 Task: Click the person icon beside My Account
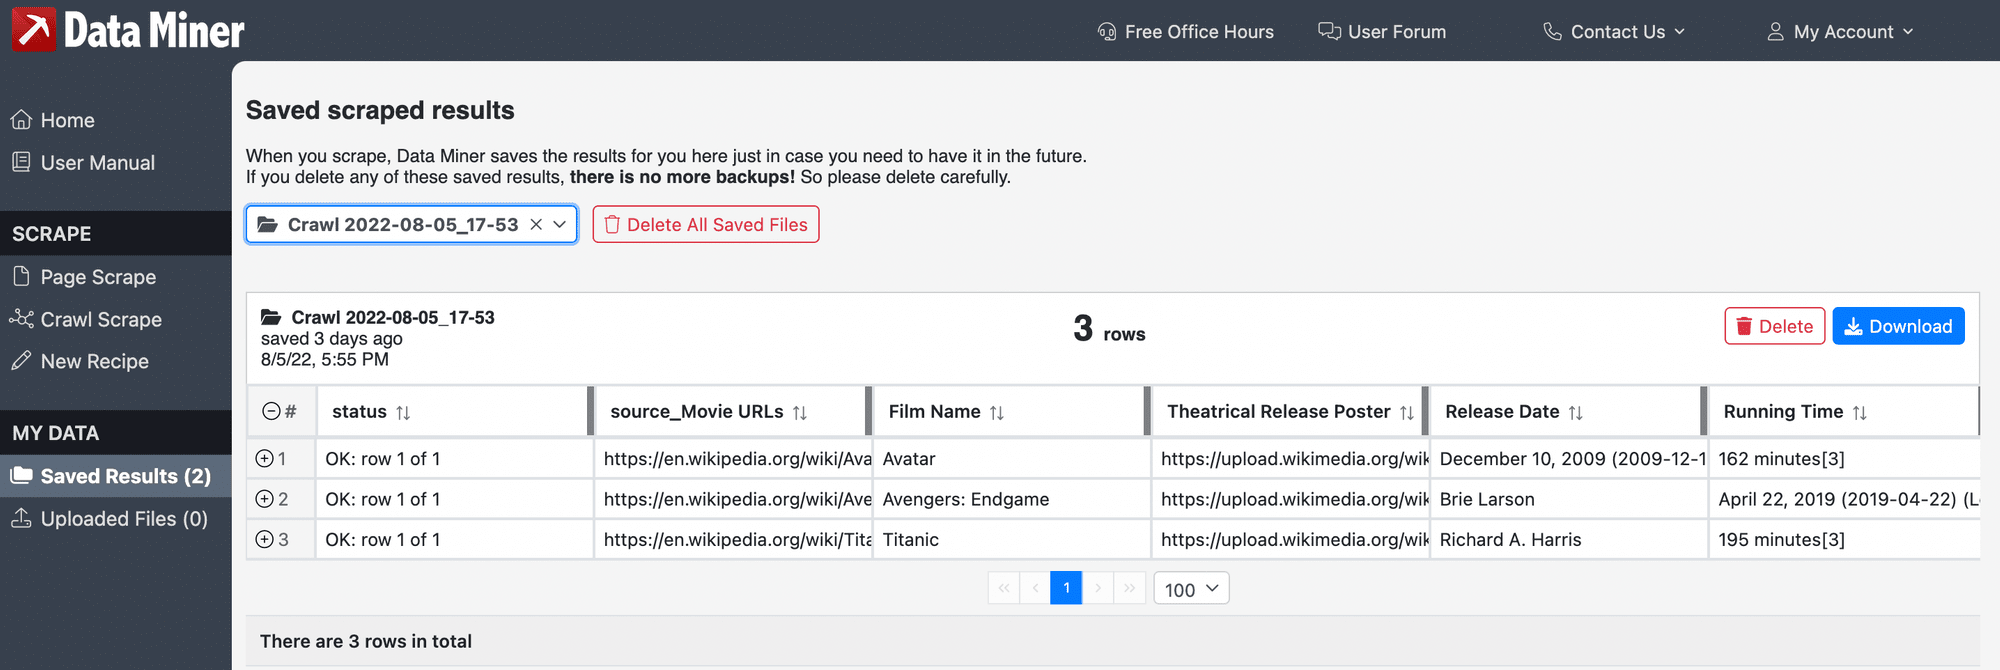[1775, 32]
